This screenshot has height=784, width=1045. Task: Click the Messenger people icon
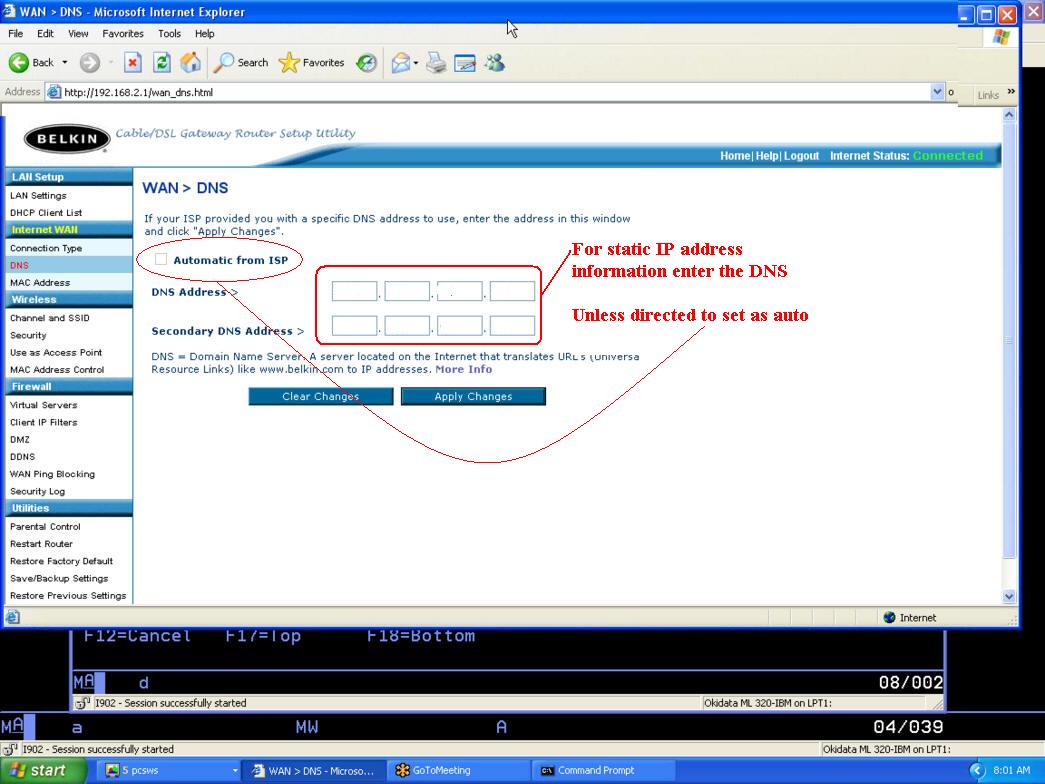pos(495,63)
